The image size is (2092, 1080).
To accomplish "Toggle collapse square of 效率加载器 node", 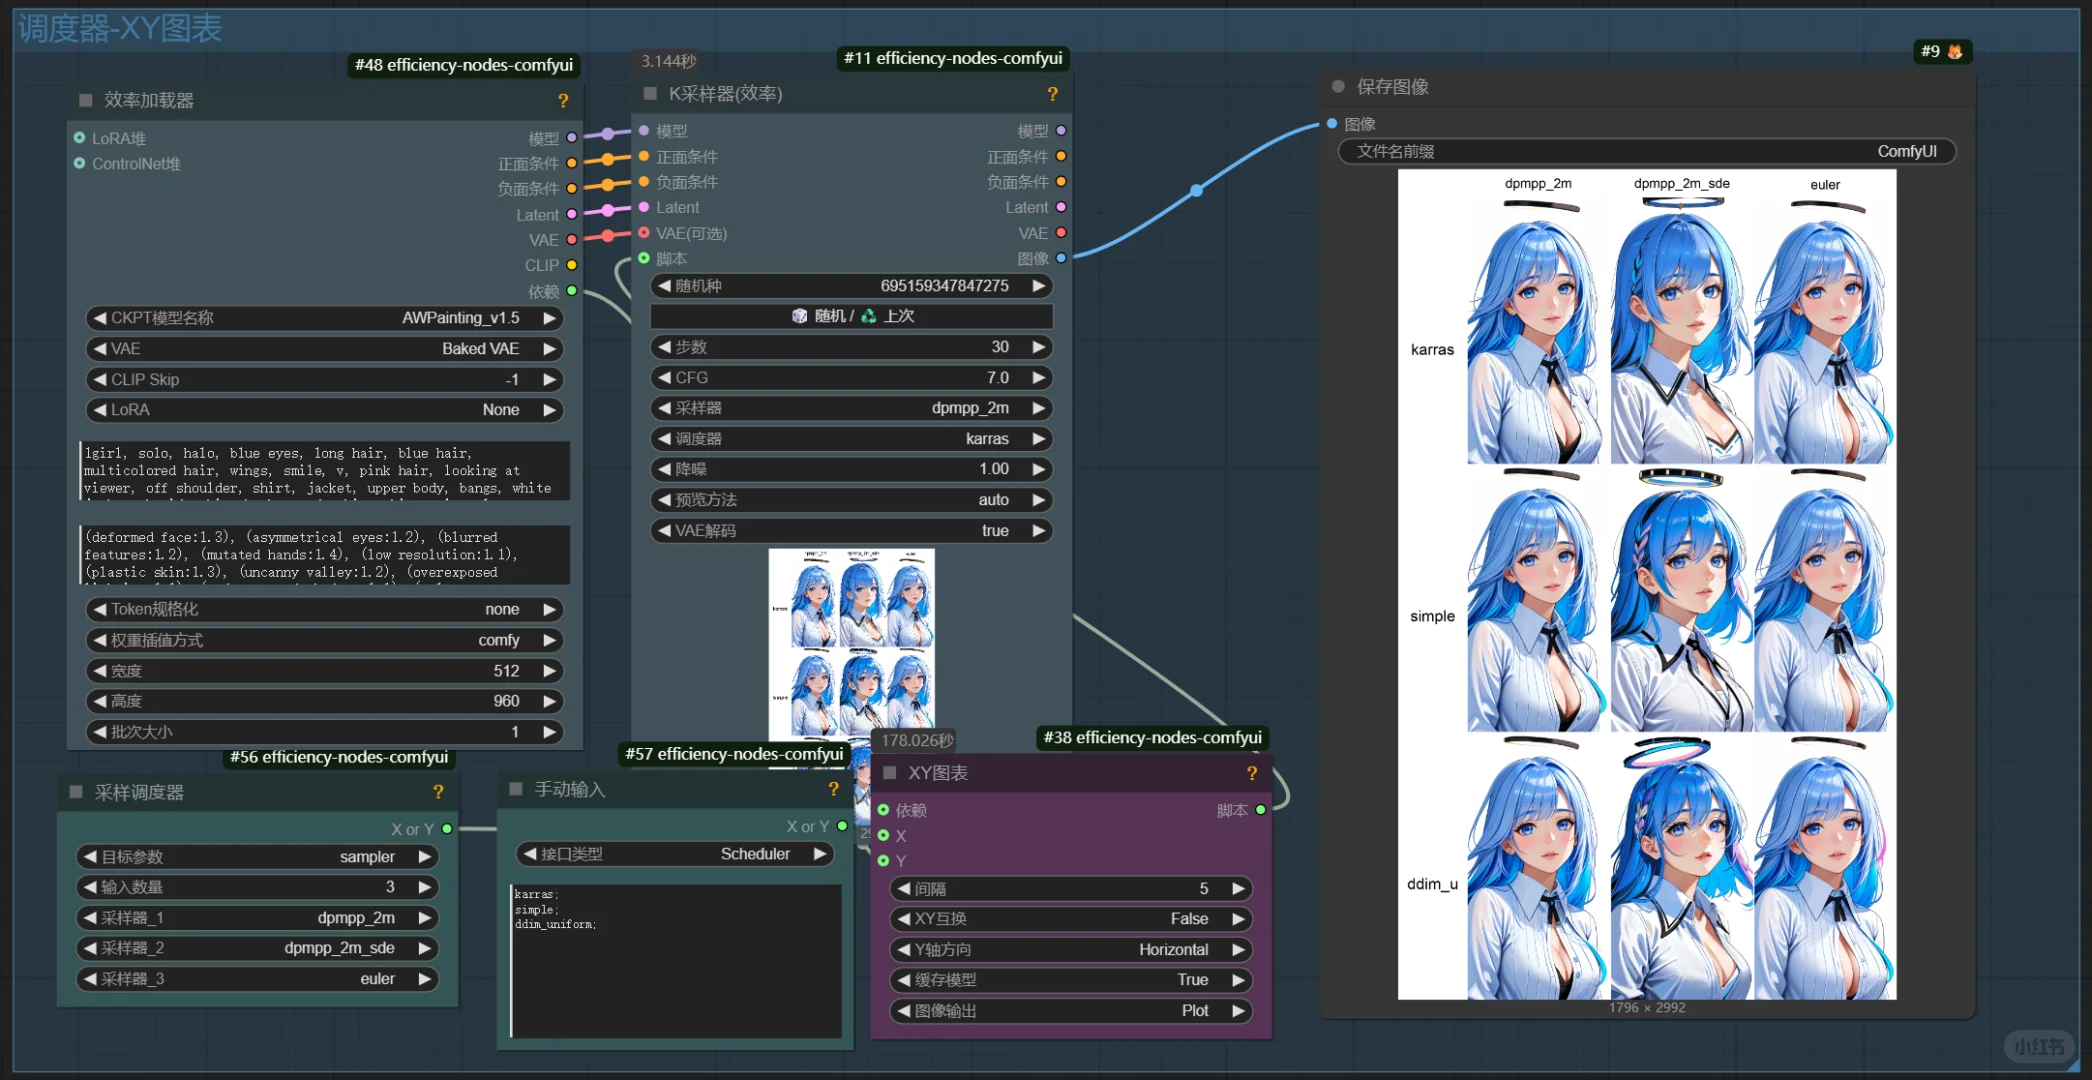I will click(x=86, y=100).
